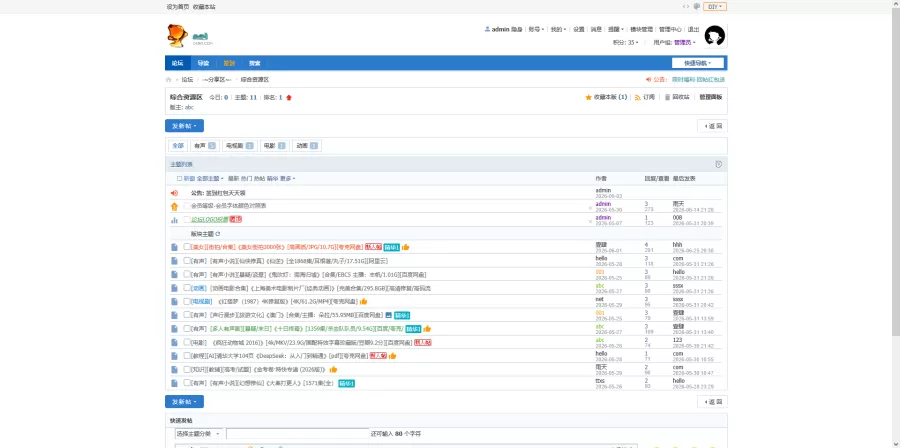Open the 快捷导航 dropdown
Screen dimensions: 900x448
tap(698, 63)
